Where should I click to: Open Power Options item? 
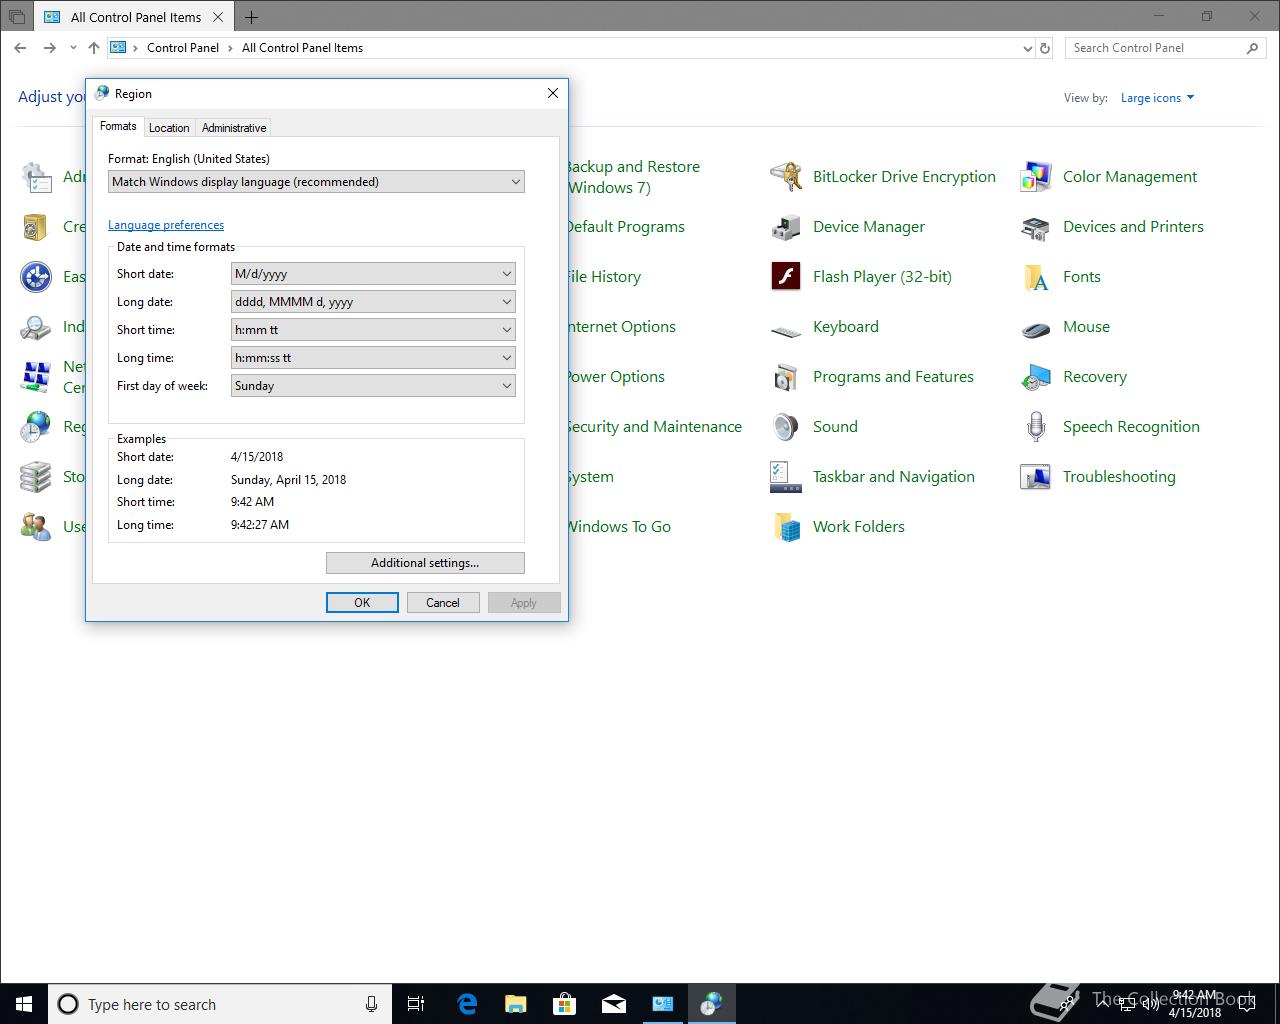click(615, 377)
